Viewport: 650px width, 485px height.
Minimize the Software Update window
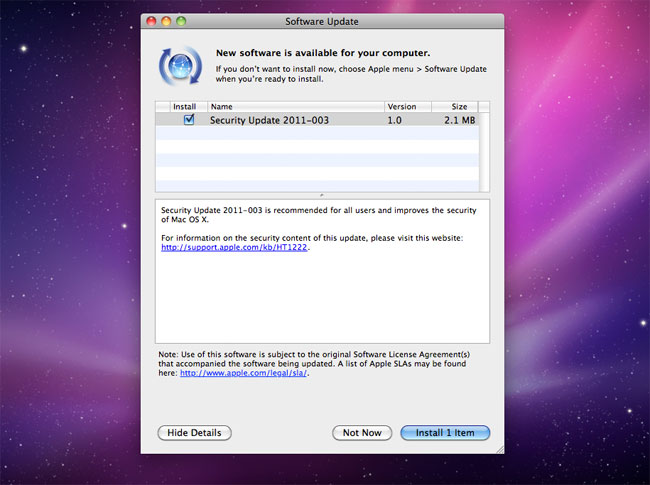[167, 21]
